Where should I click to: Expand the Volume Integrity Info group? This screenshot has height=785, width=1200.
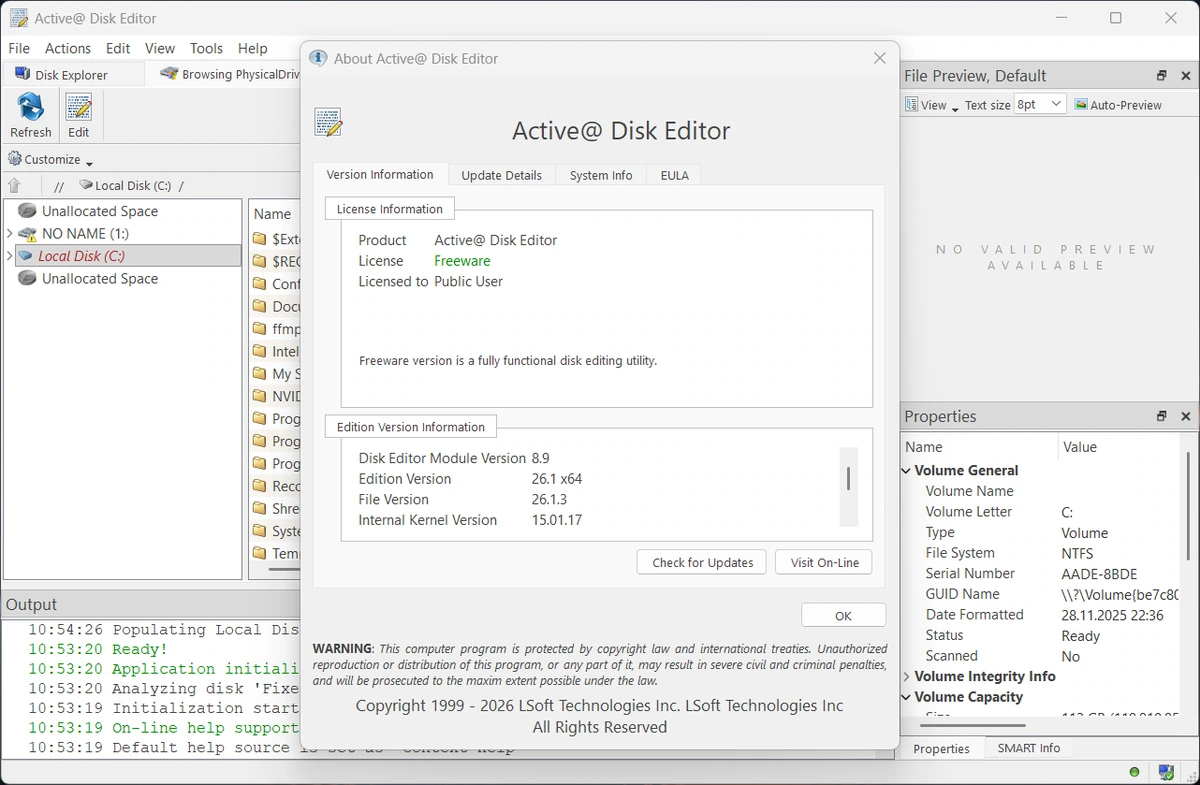click(907, 677)
